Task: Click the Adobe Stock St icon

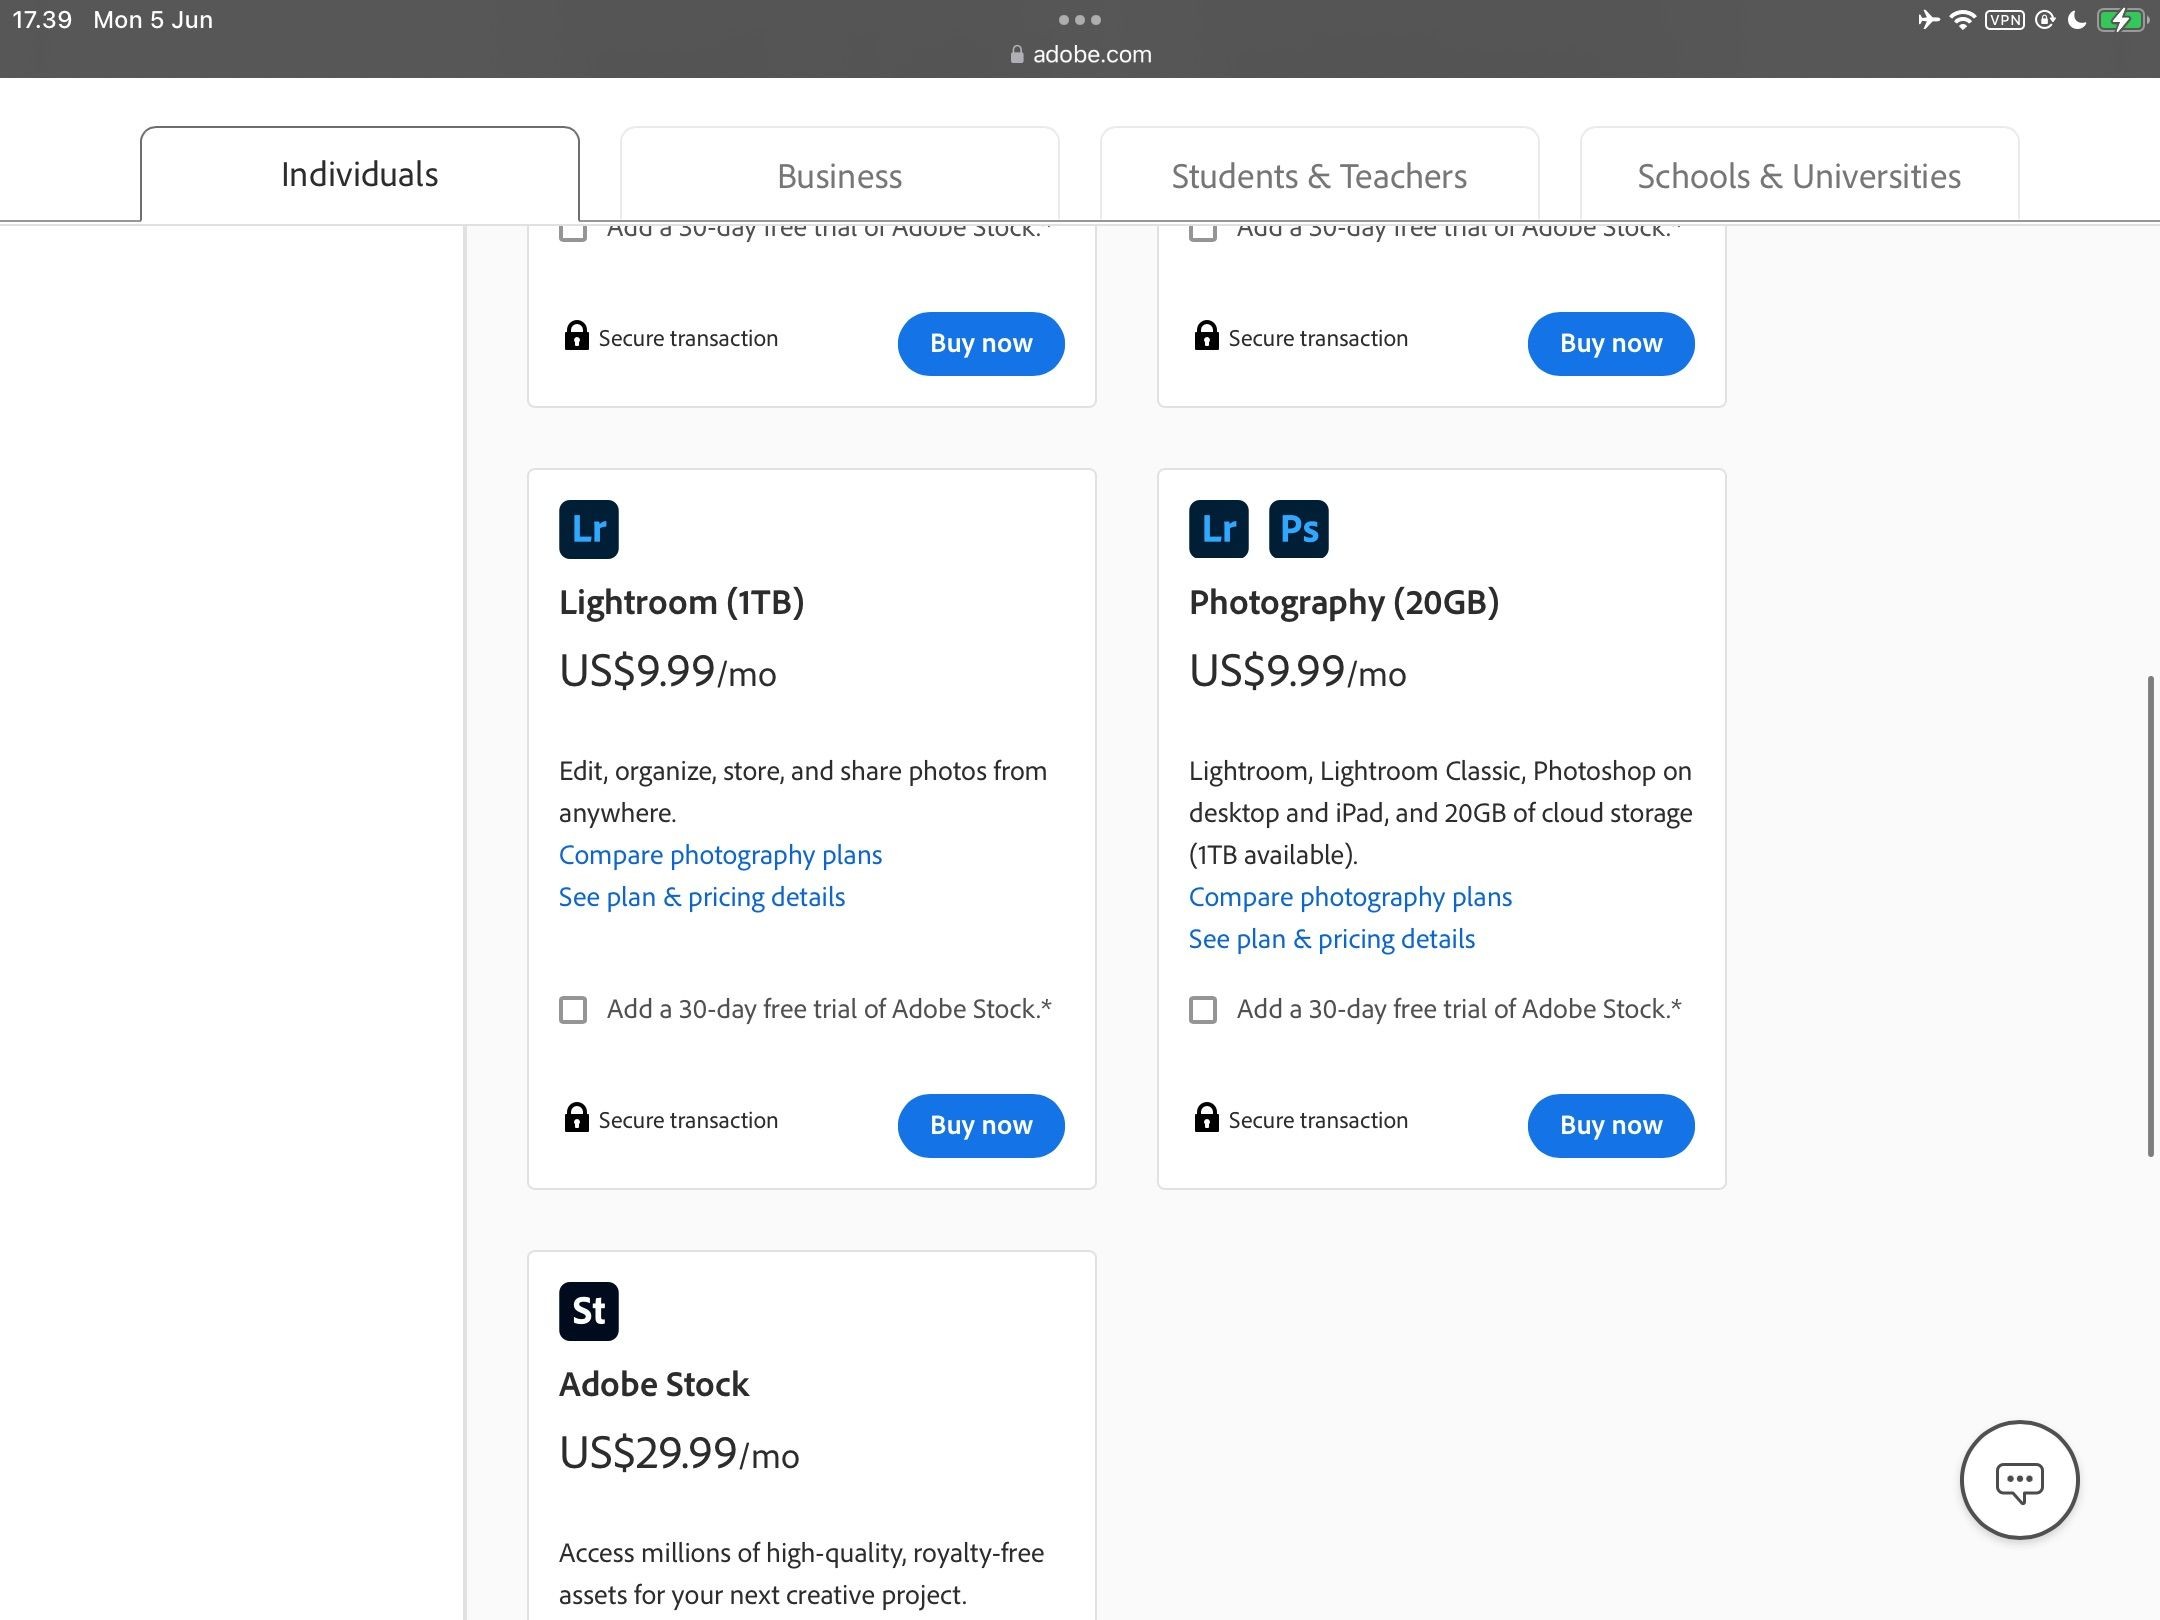Action: [588, 1311]
